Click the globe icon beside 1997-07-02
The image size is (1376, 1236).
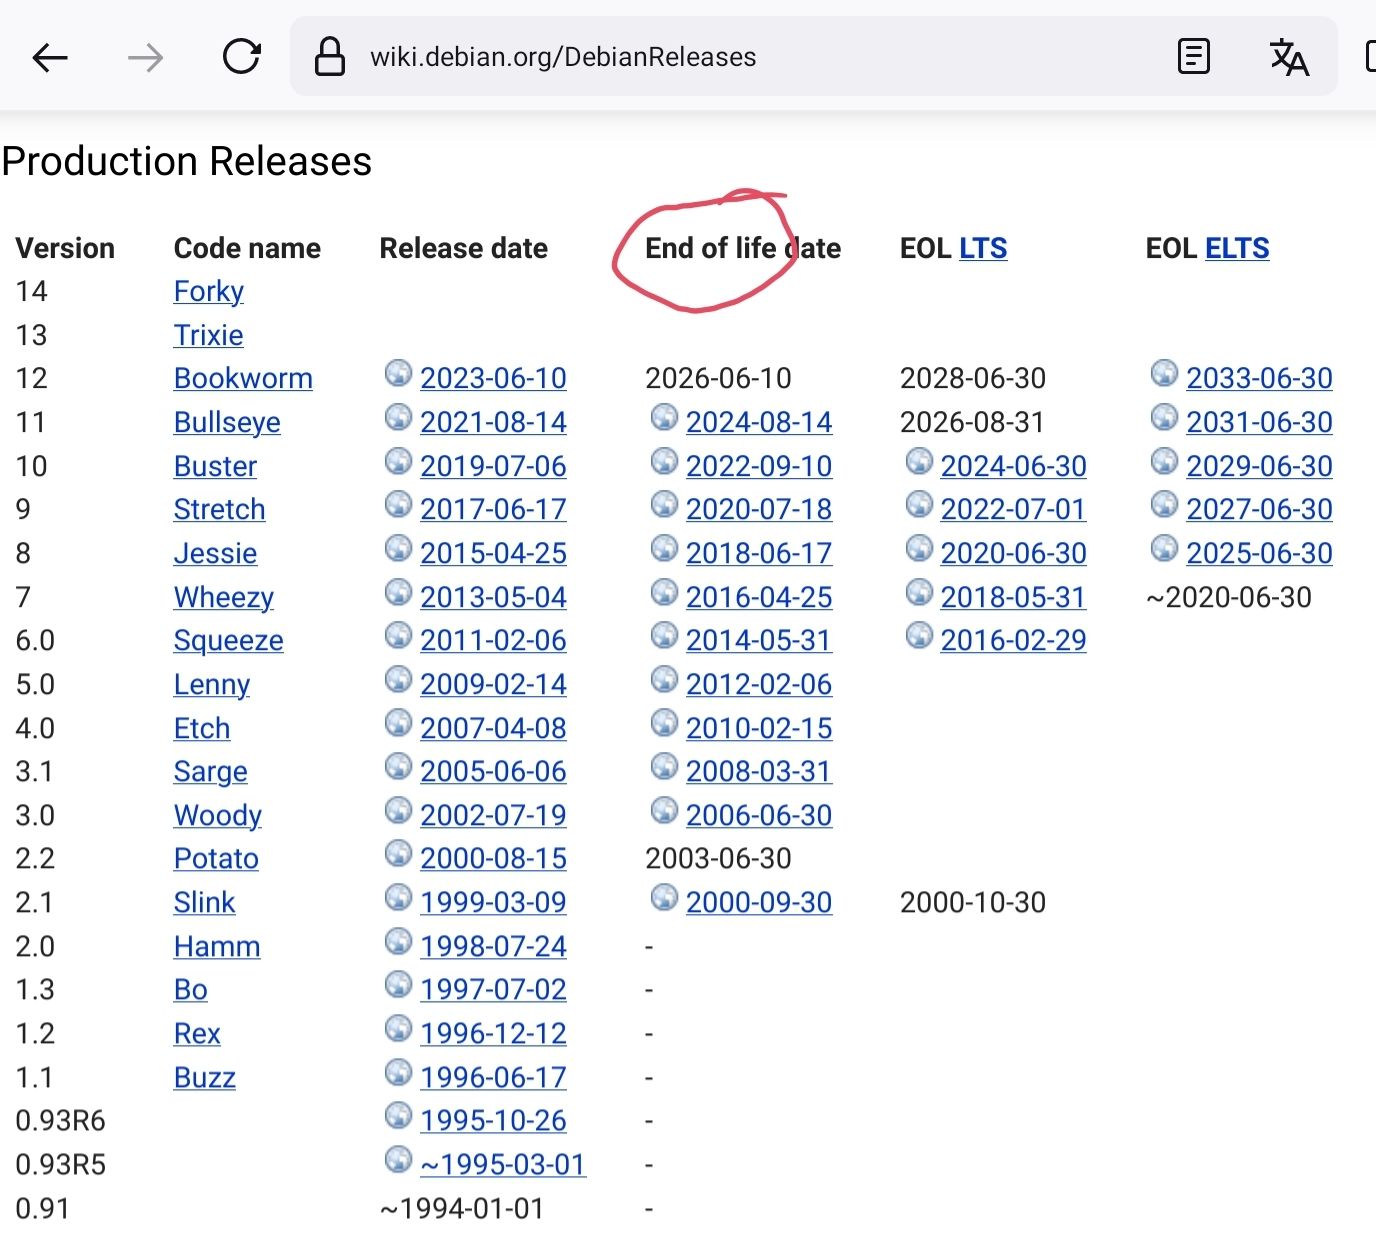[x=398, y=984]
